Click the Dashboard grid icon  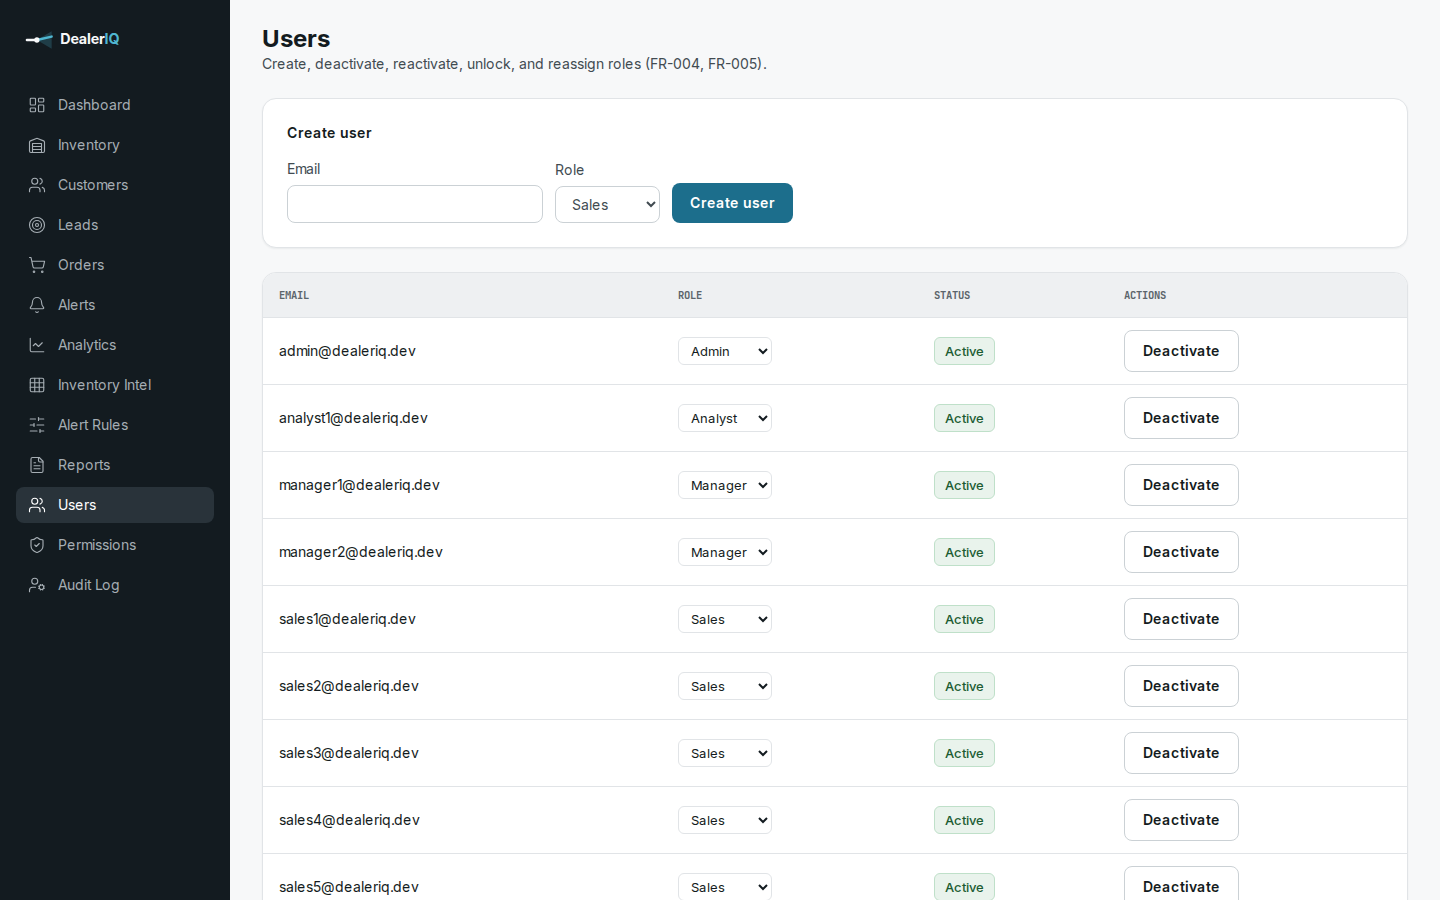pyautogui.click(x=37, y=105)
